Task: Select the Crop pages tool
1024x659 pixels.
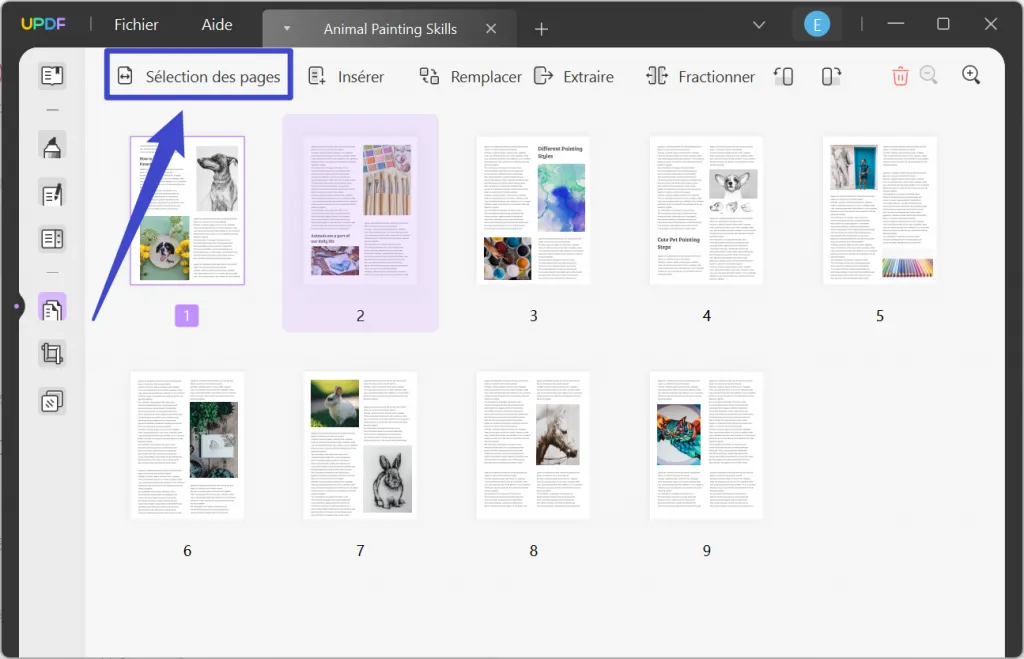Action: tap(52, 353)
